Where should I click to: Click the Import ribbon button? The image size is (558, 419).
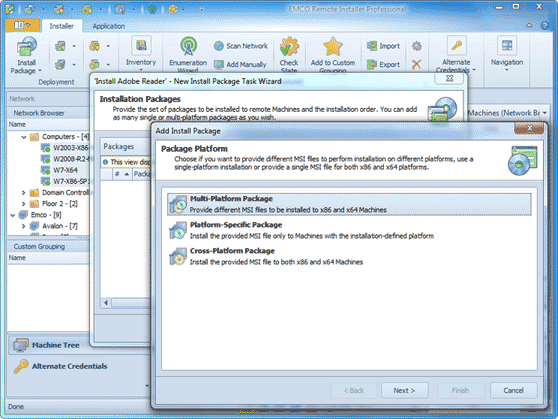[x=383, y=46]
